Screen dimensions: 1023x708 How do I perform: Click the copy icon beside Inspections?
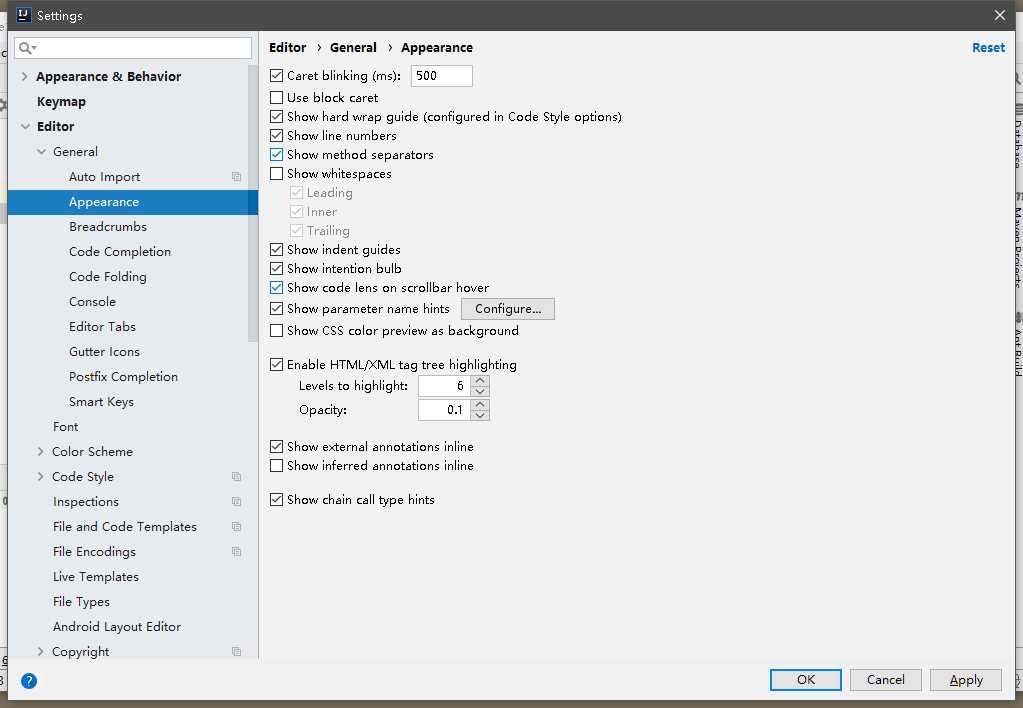(x=236, y=502)
